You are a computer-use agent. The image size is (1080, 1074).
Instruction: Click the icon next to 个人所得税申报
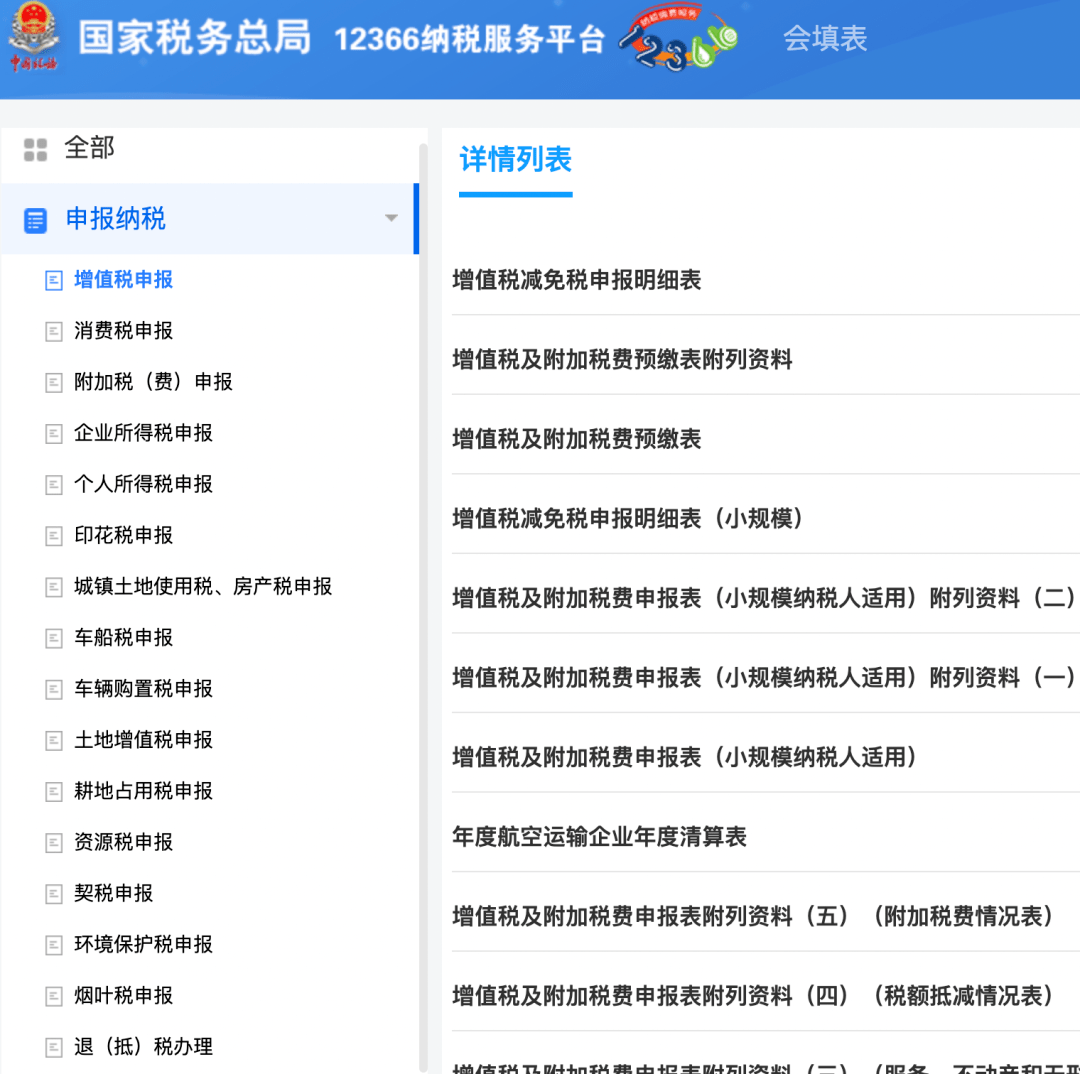[x=54, y=484]
